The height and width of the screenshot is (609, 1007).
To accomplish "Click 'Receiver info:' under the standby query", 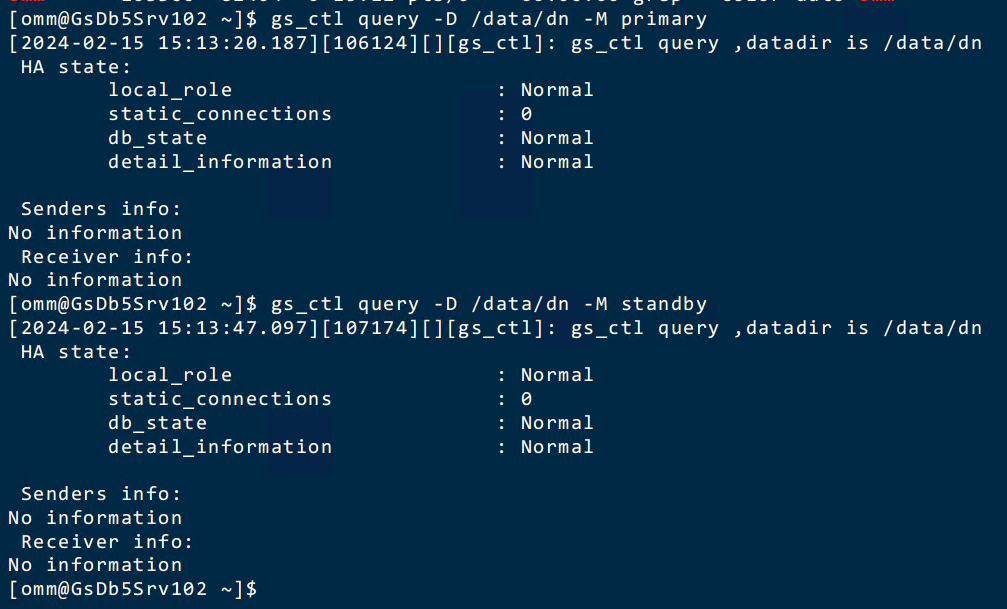I will point(107,542).
